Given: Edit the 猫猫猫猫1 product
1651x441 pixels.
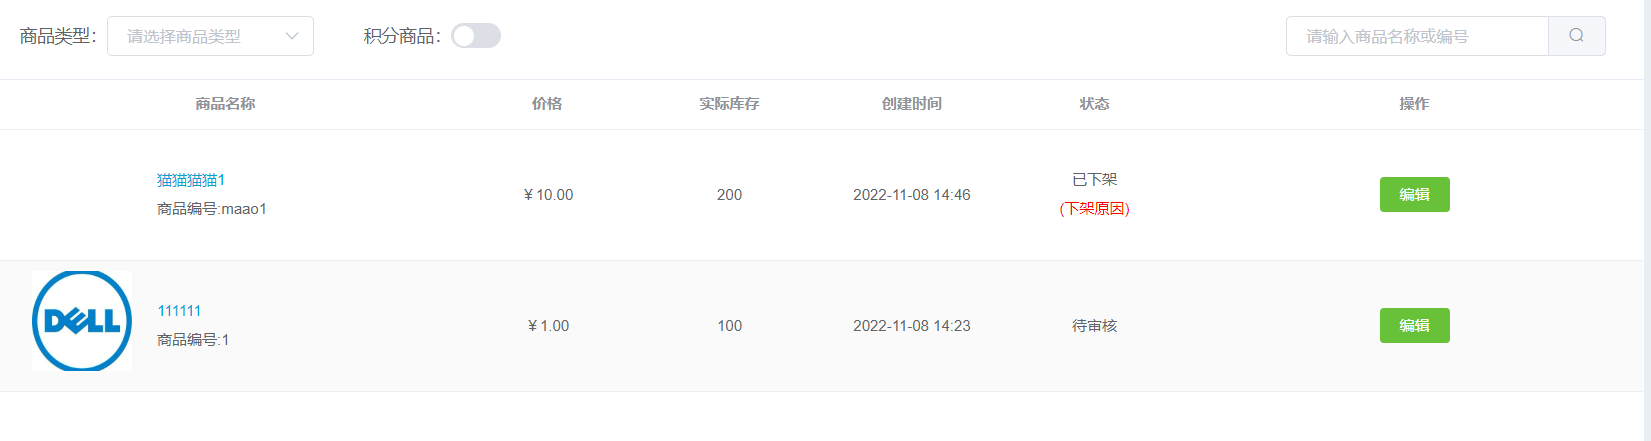Looking at the screenshot, I should coord(1414,195).
